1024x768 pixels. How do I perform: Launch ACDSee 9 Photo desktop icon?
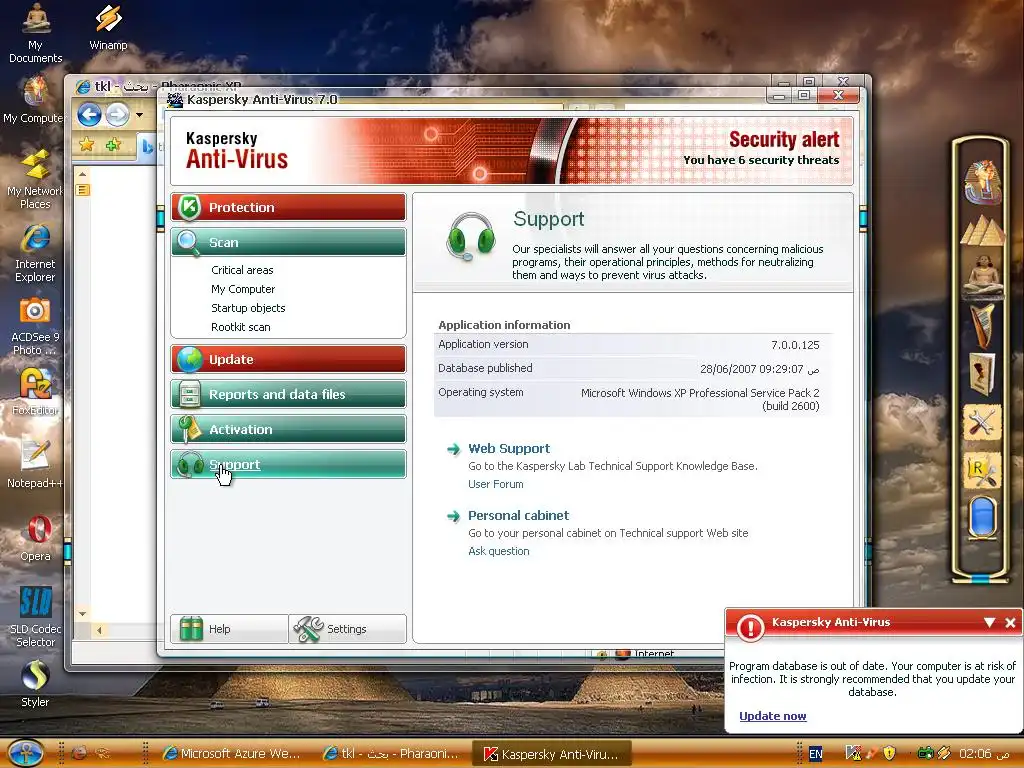(x=35, y=326)
